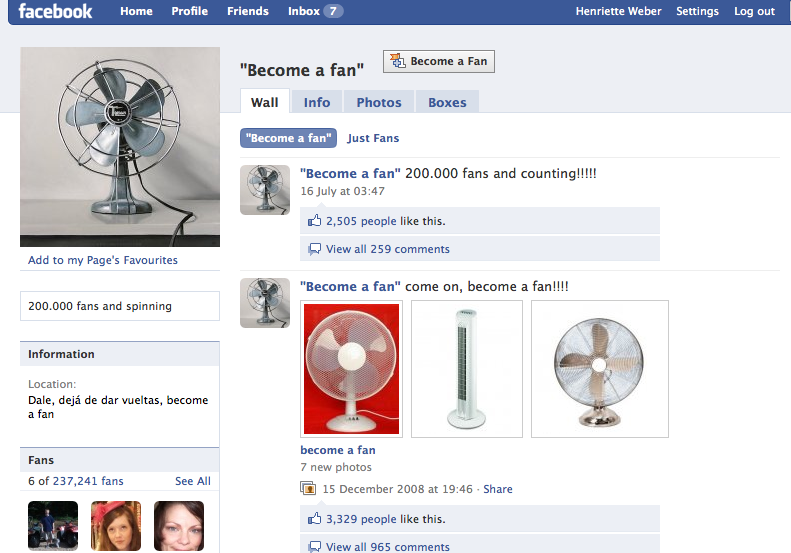
Task: Click 2,505 people like link
Action: pos(361,220)
